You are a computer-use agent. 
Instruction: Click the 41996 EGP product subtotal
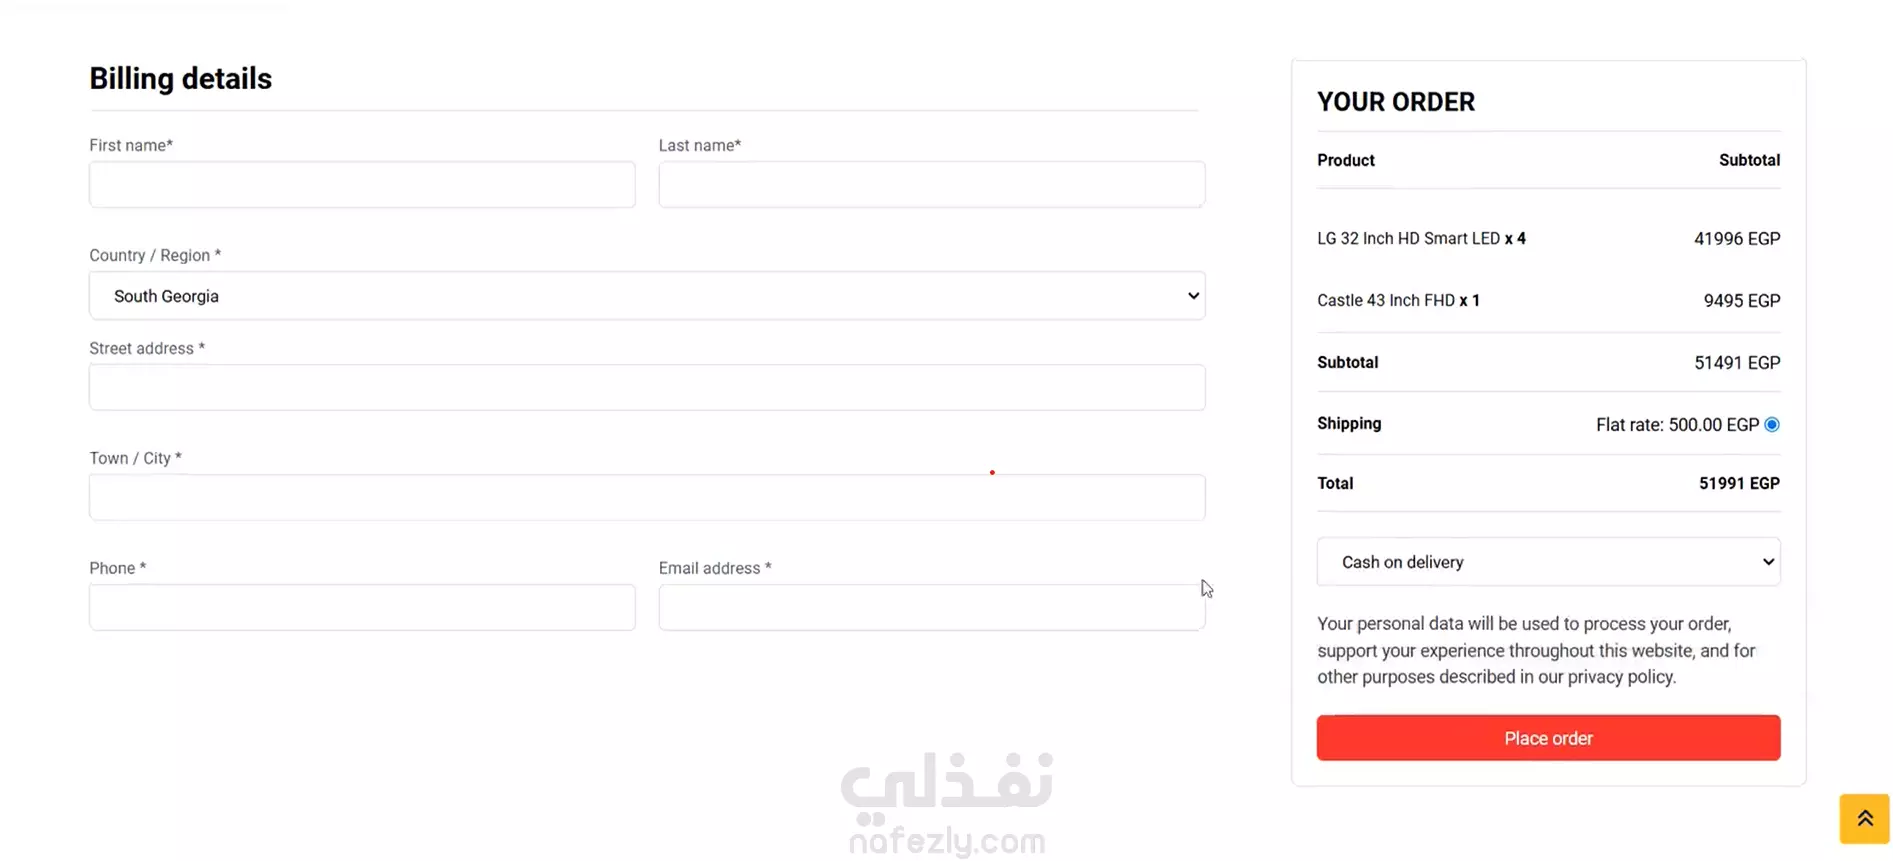(x=1737, y=239)
